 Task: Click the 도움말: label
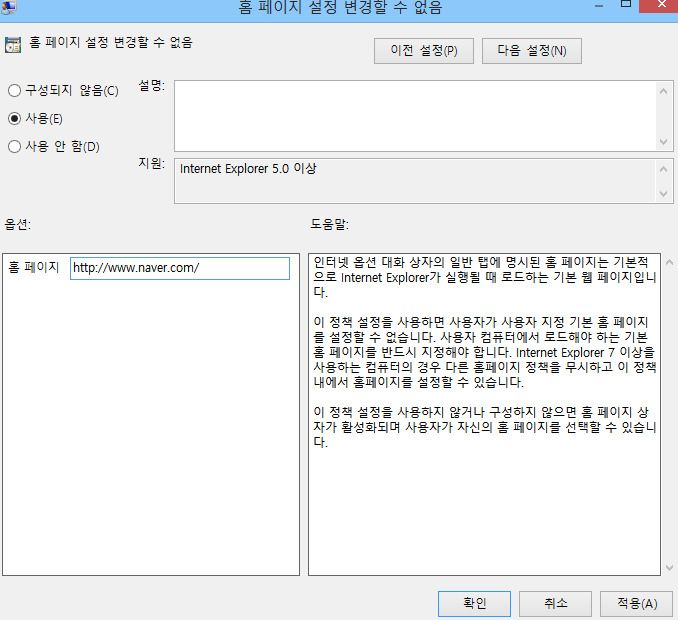pyautogui.click(x=329, y=224)
